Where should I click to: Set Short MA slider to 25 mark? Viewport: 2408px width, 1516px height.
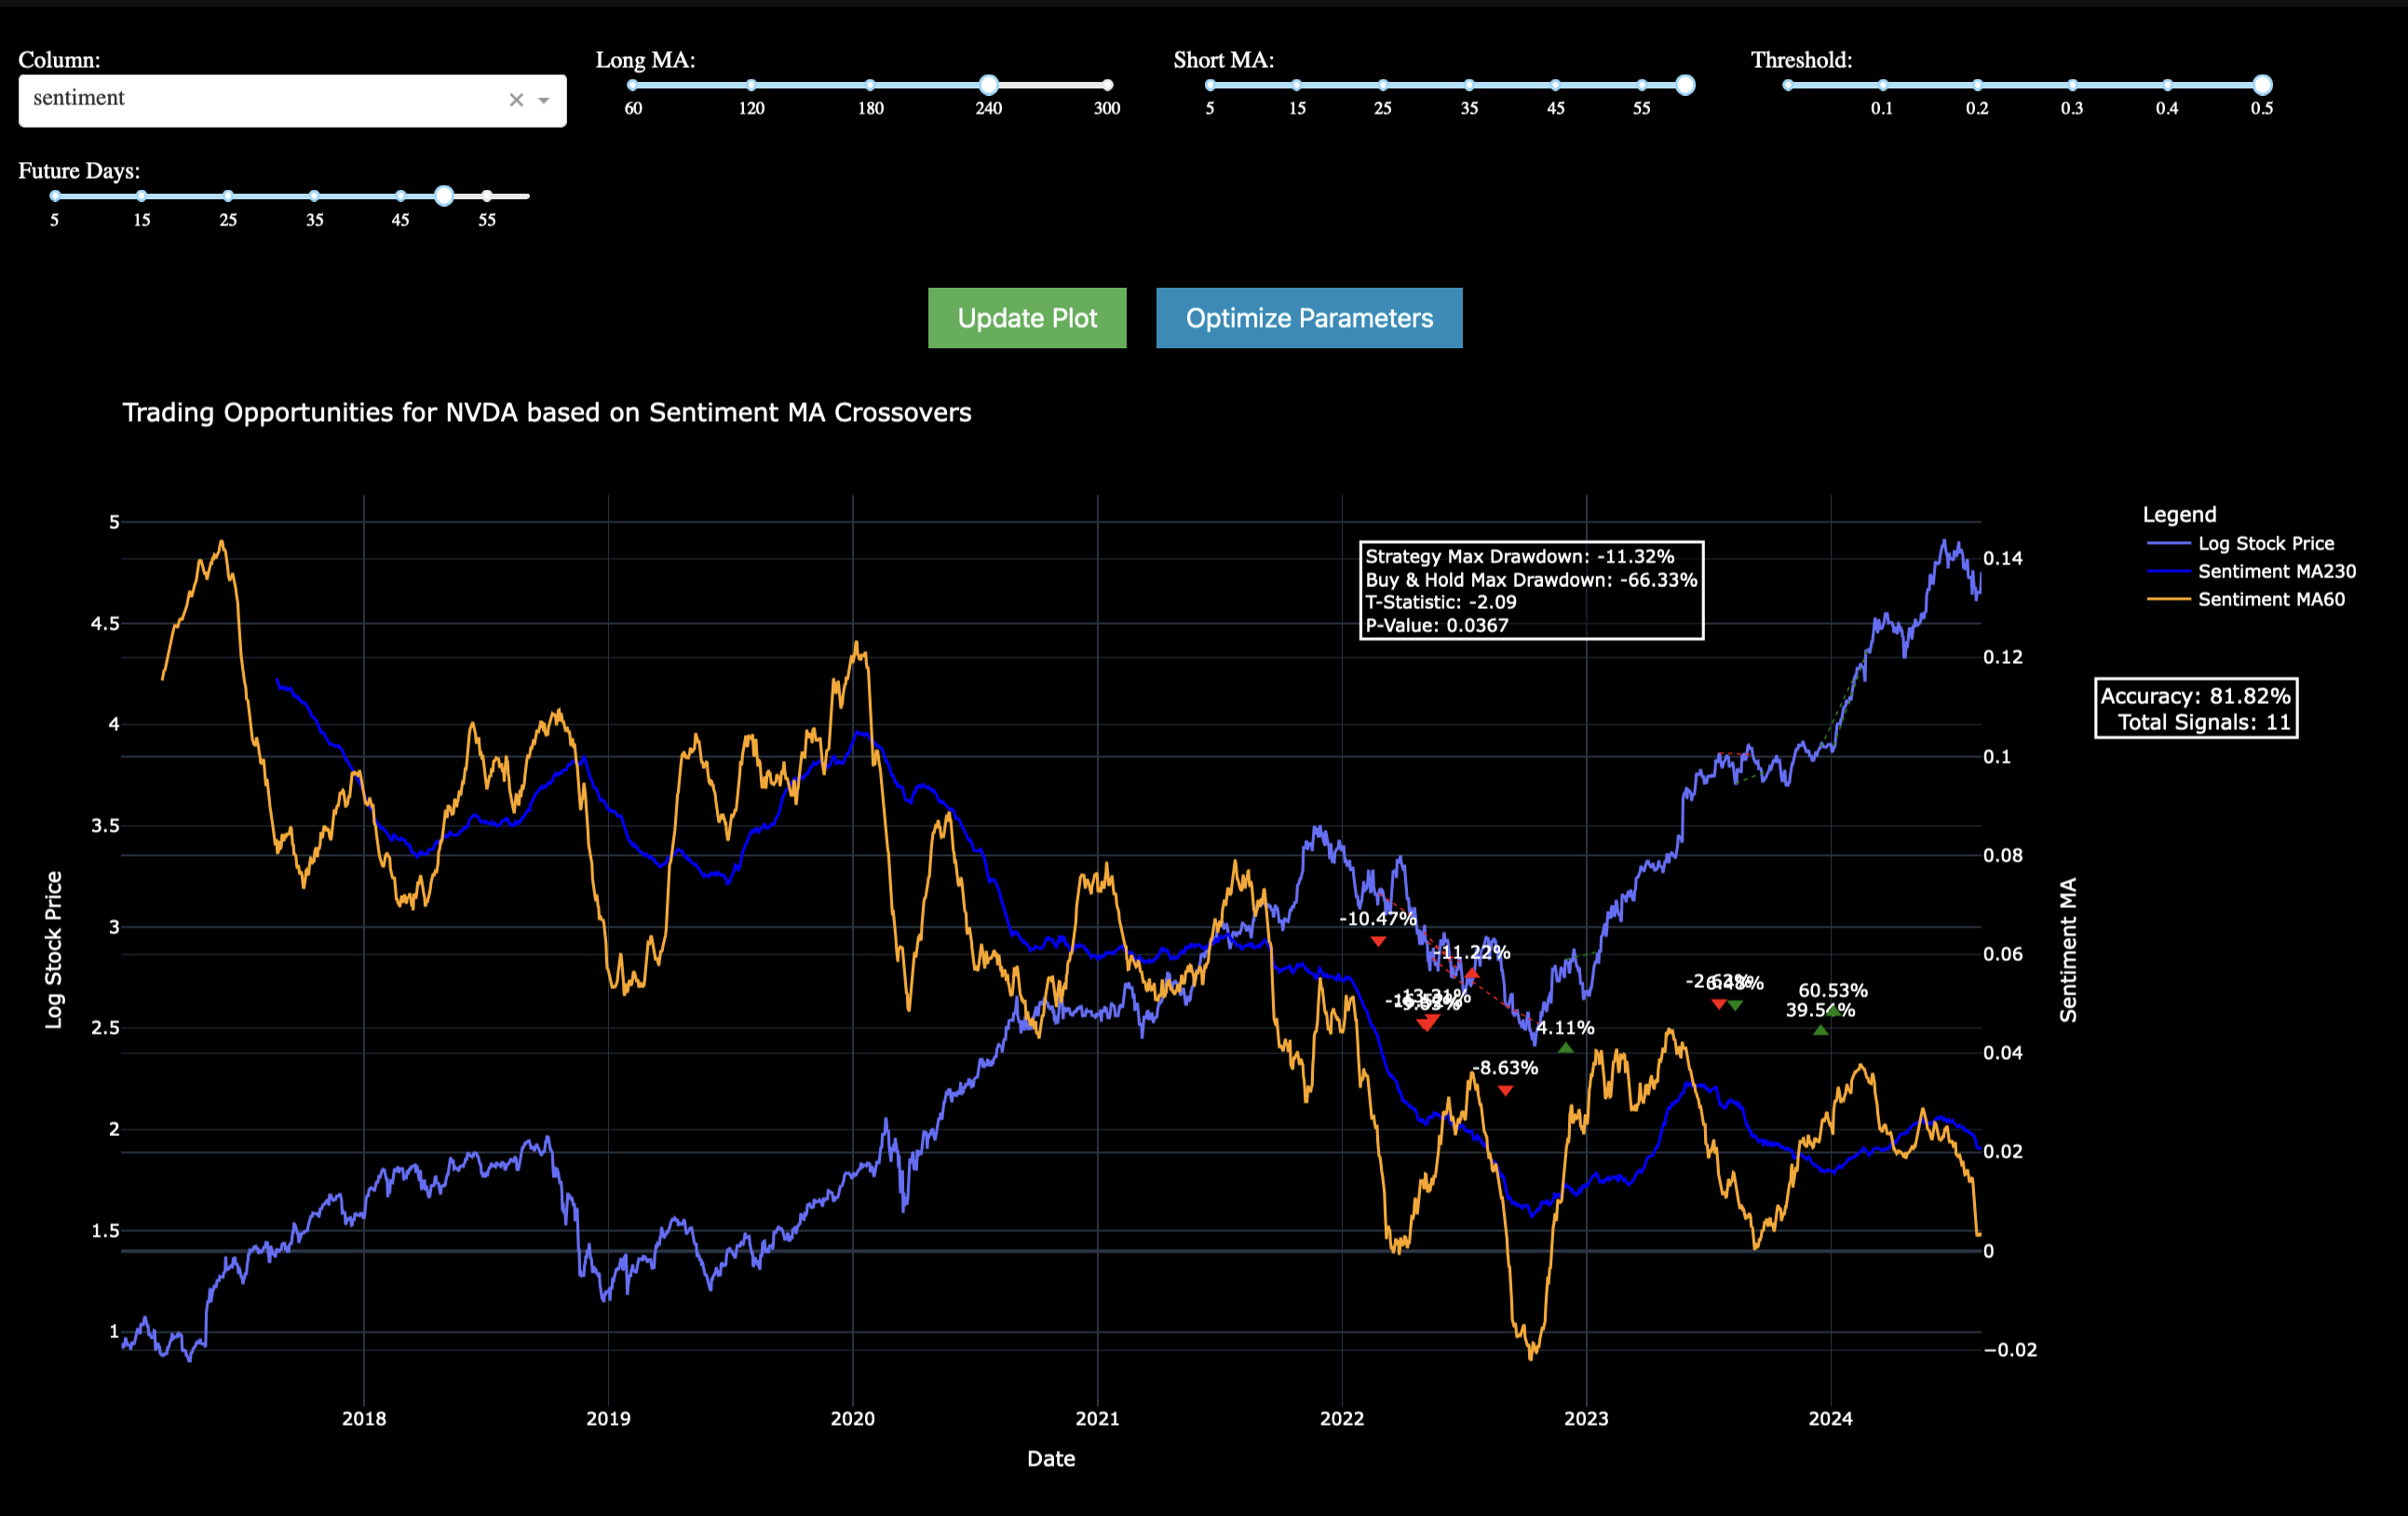point(1382,85)
